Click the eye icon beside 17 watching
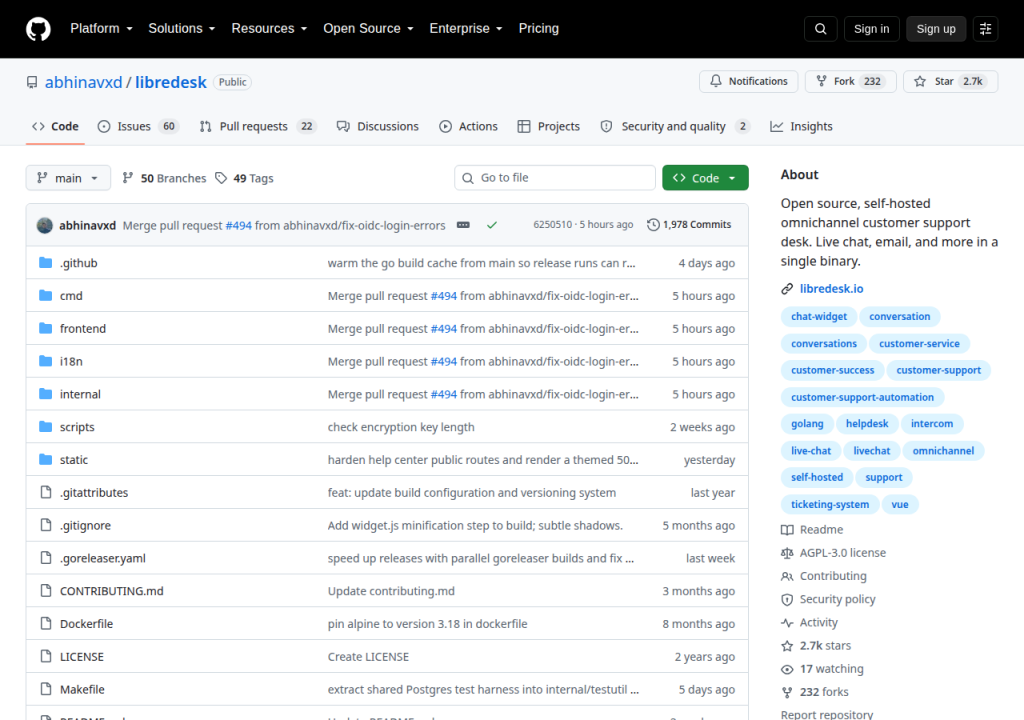This screenshot has height=720, width=1024. coord(787,669)
